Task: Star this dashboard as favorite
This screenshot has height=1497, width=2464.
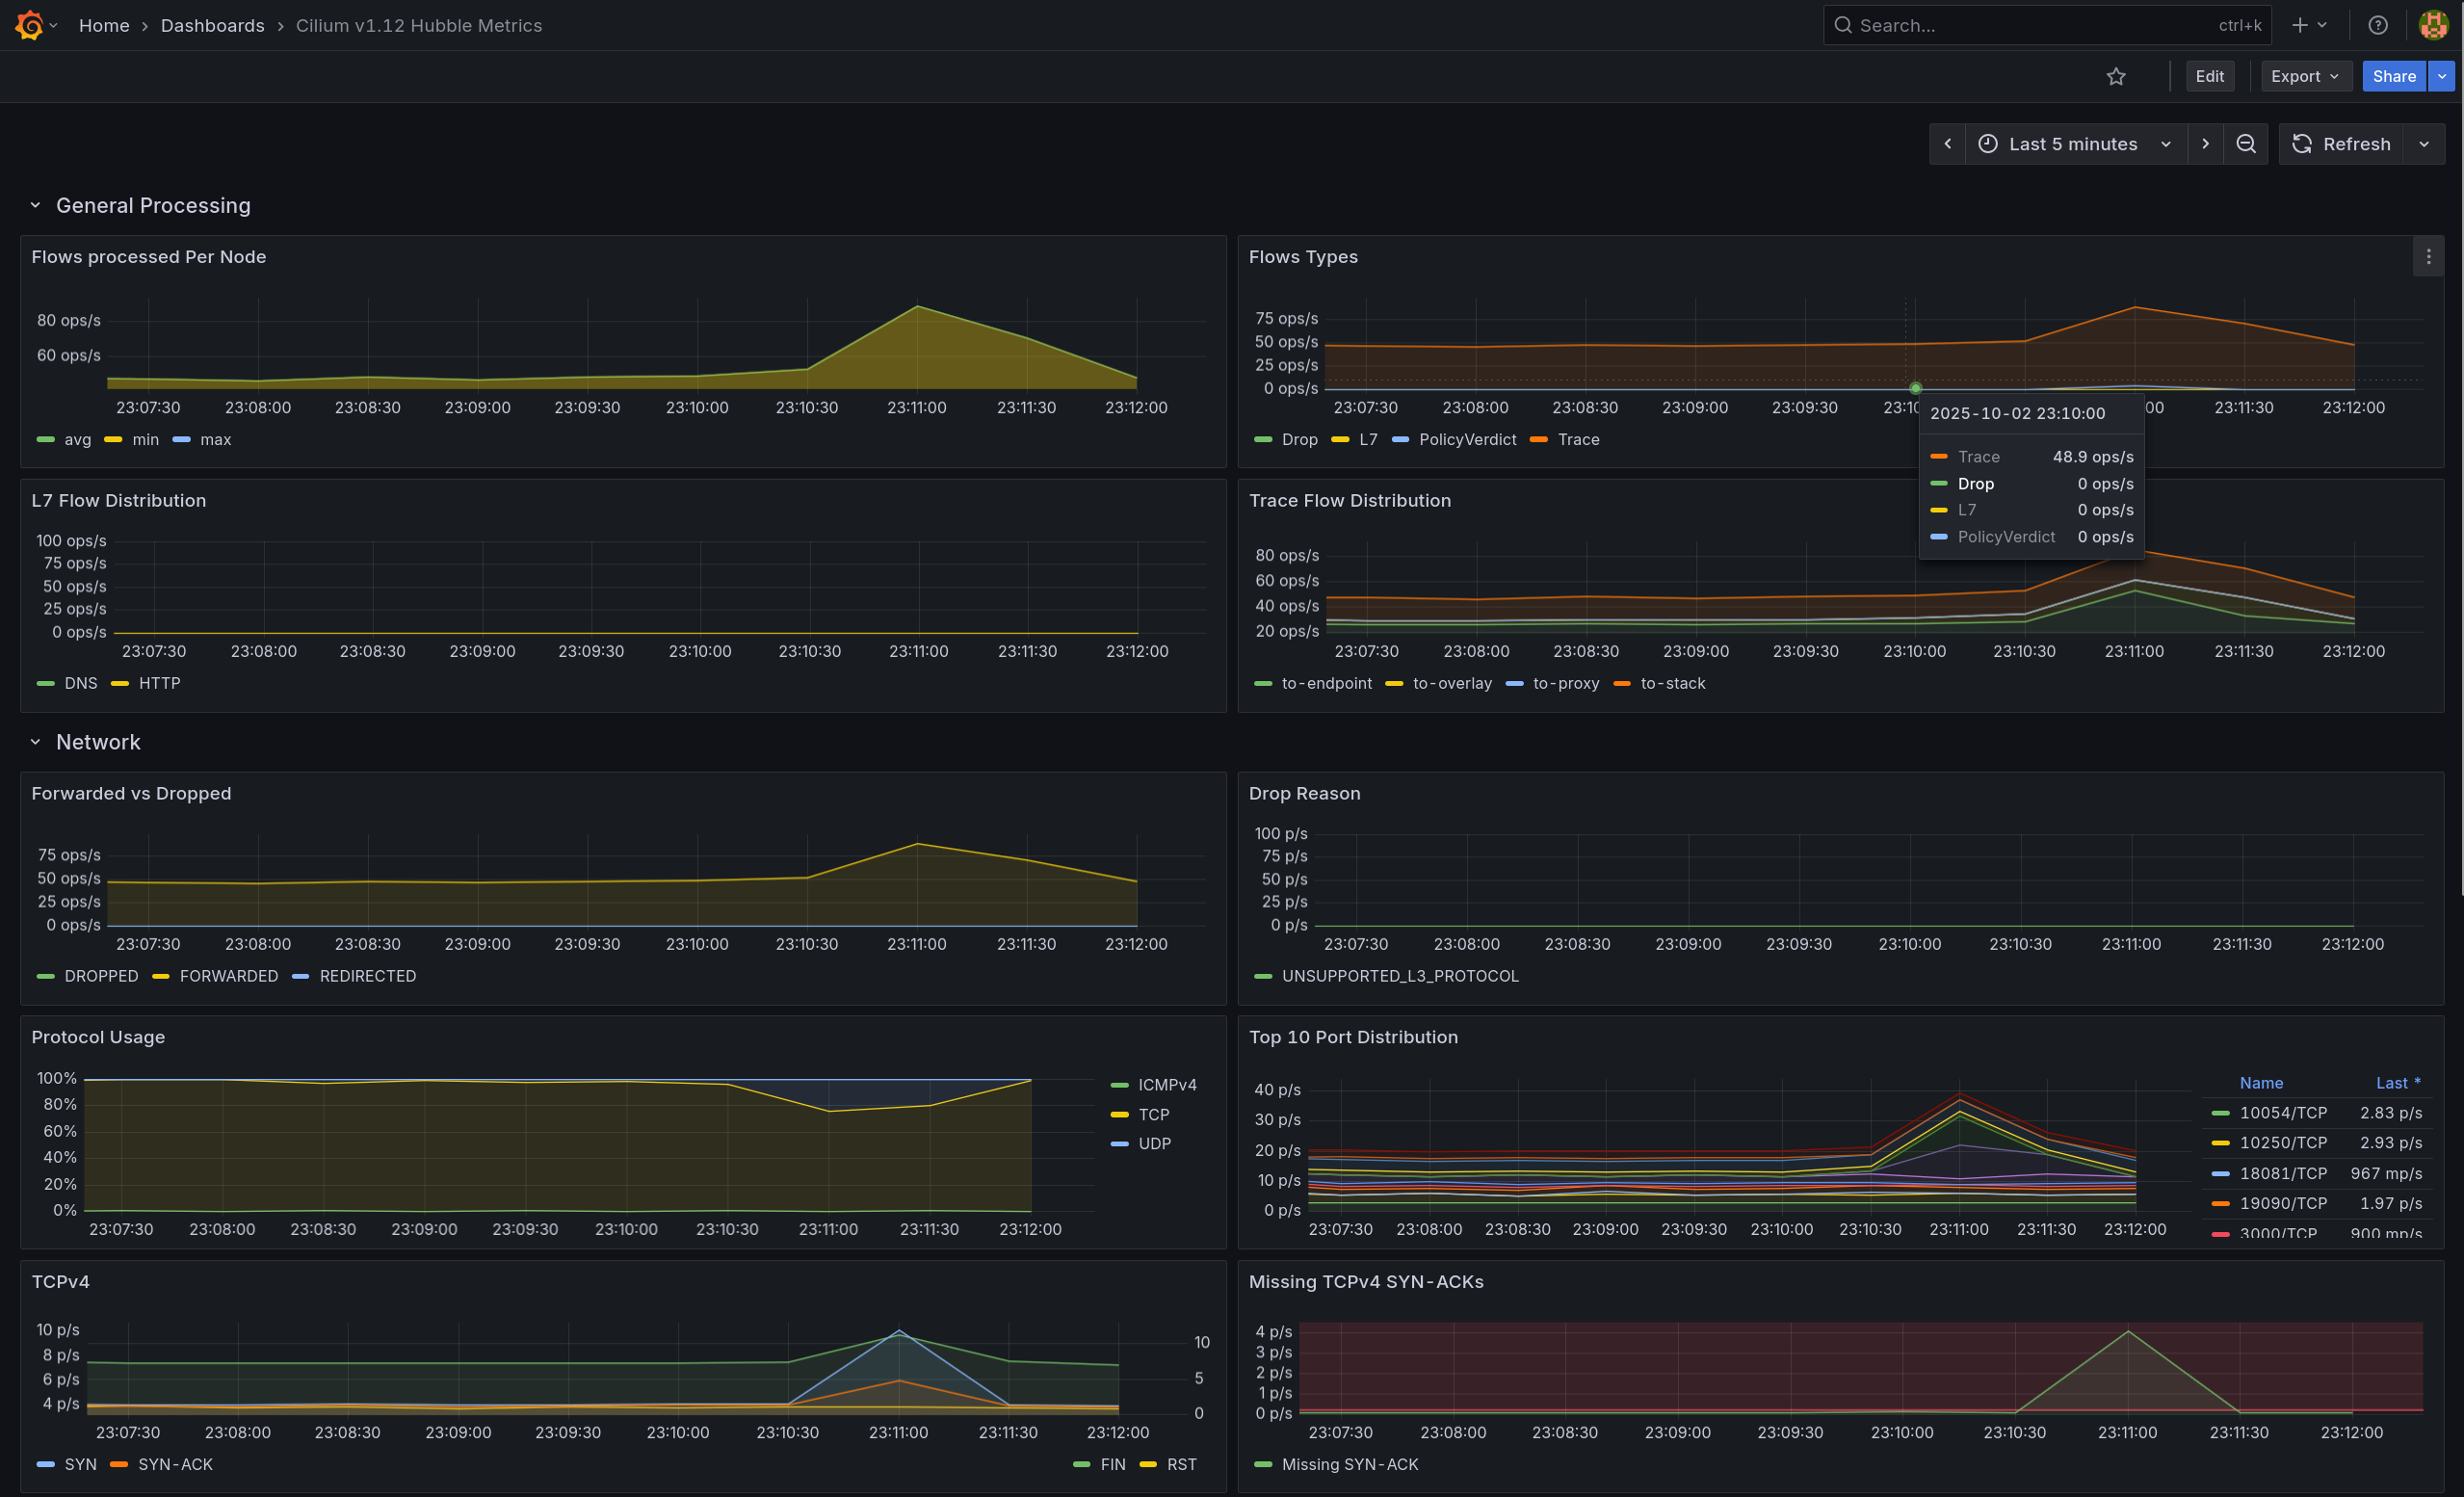Action: tap(2116, 76)
